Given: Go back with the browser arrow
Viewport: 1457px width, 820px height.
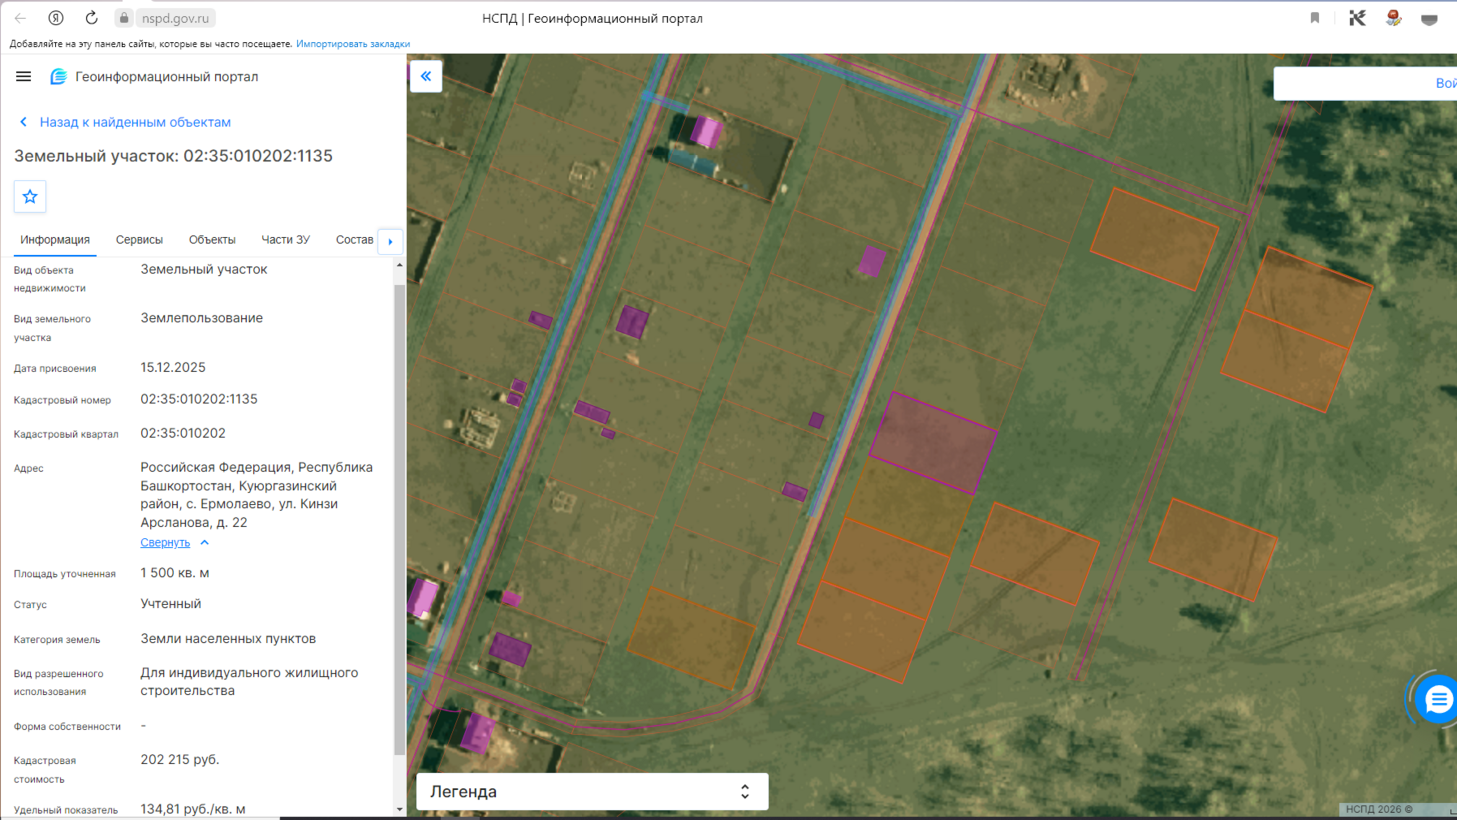Looking at the screenshot, I should tap(20, 18).
